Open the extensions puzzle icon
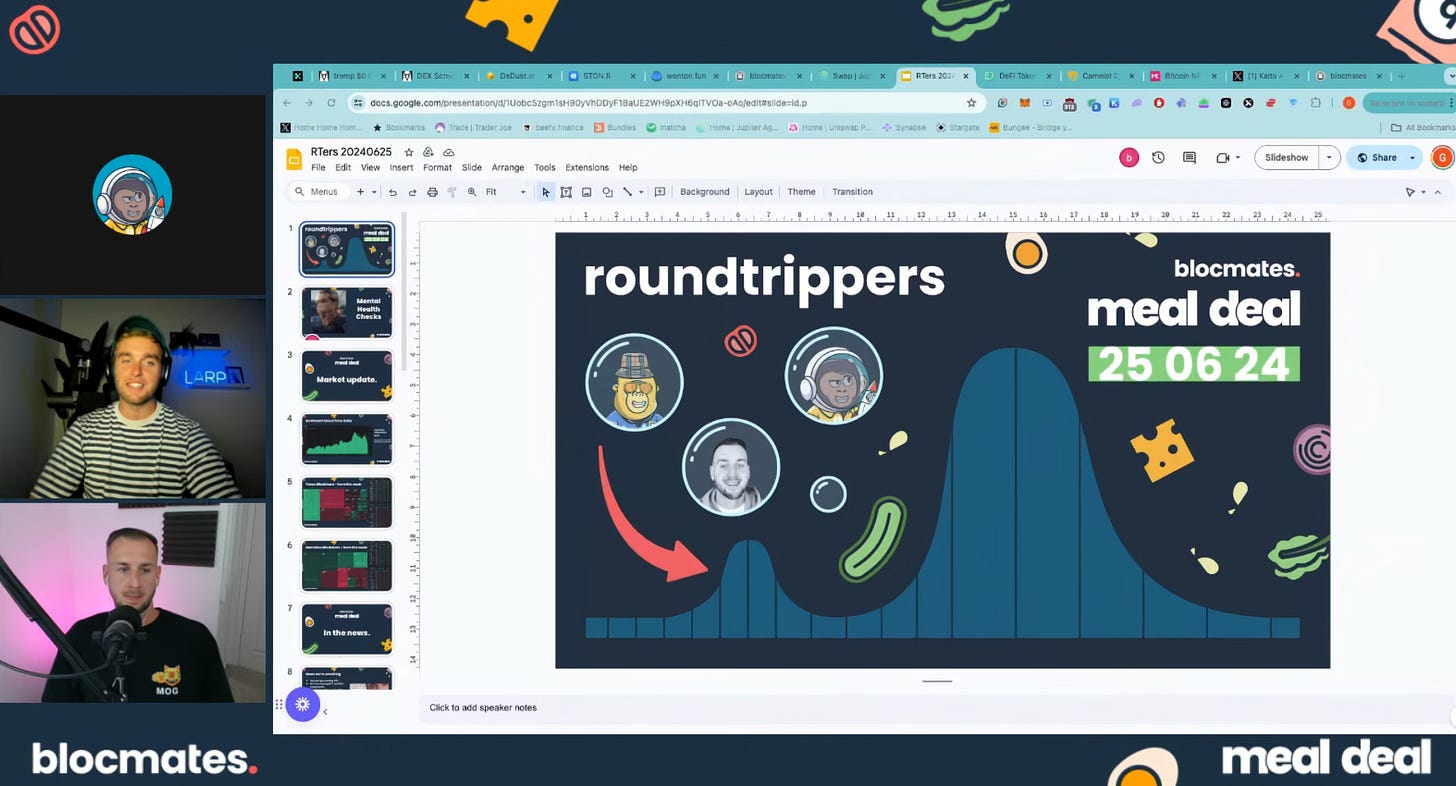This screenshot has width=1456, height=786. (x=1316, y=103)
